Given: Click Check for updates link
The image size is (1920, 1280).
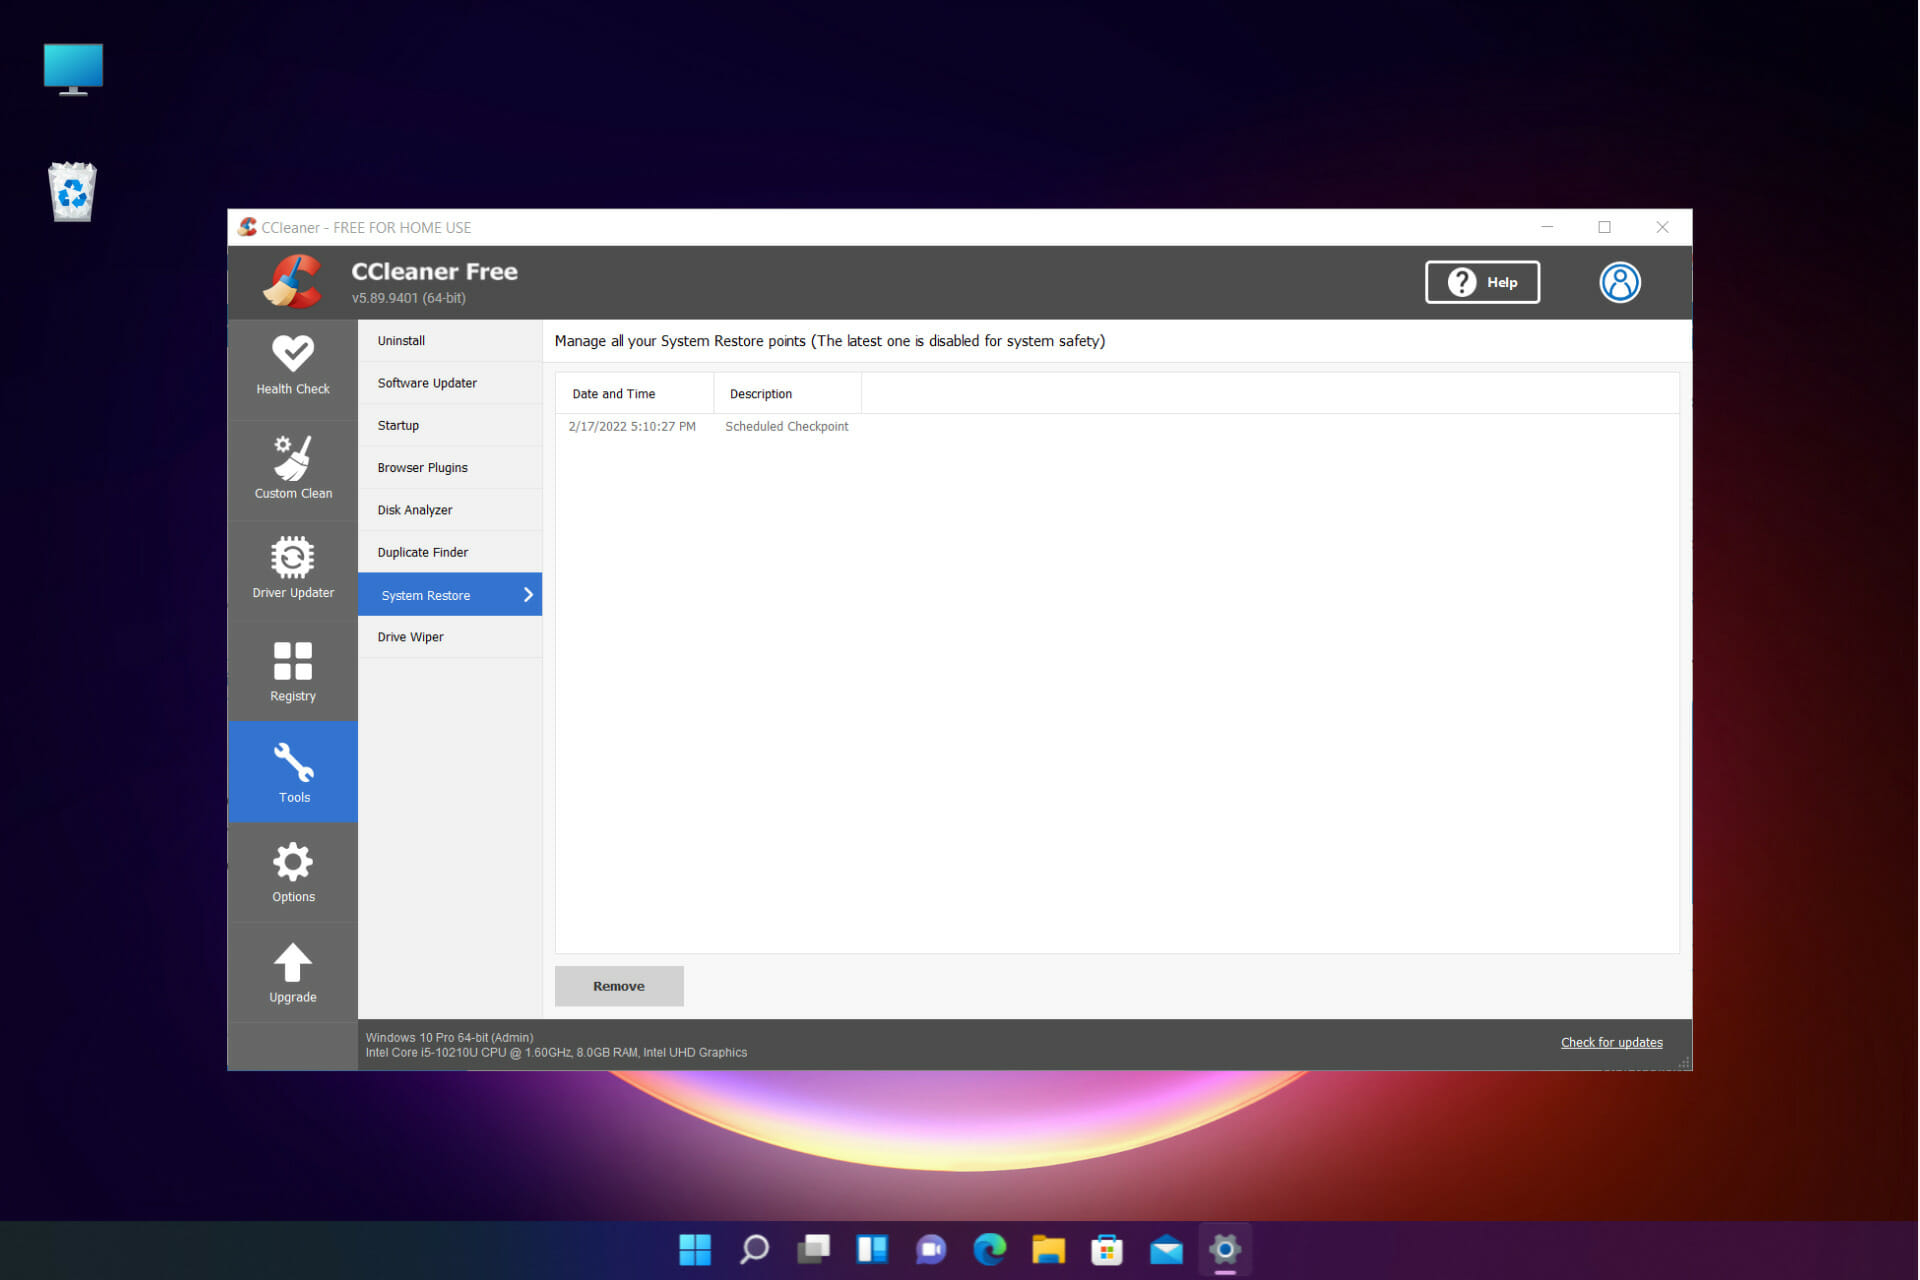Looking at the screenshot, I should [1610, 1041].
